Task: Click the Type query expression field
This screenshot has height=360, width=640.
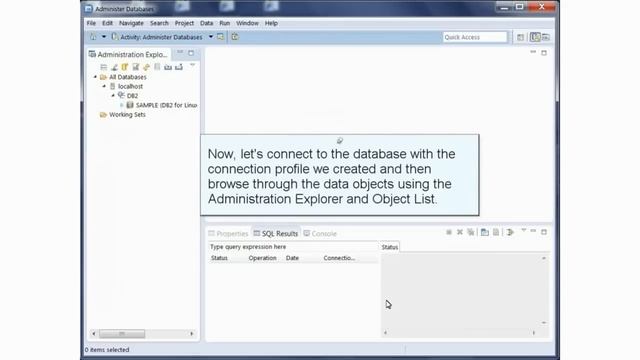Action: [293, 247]
